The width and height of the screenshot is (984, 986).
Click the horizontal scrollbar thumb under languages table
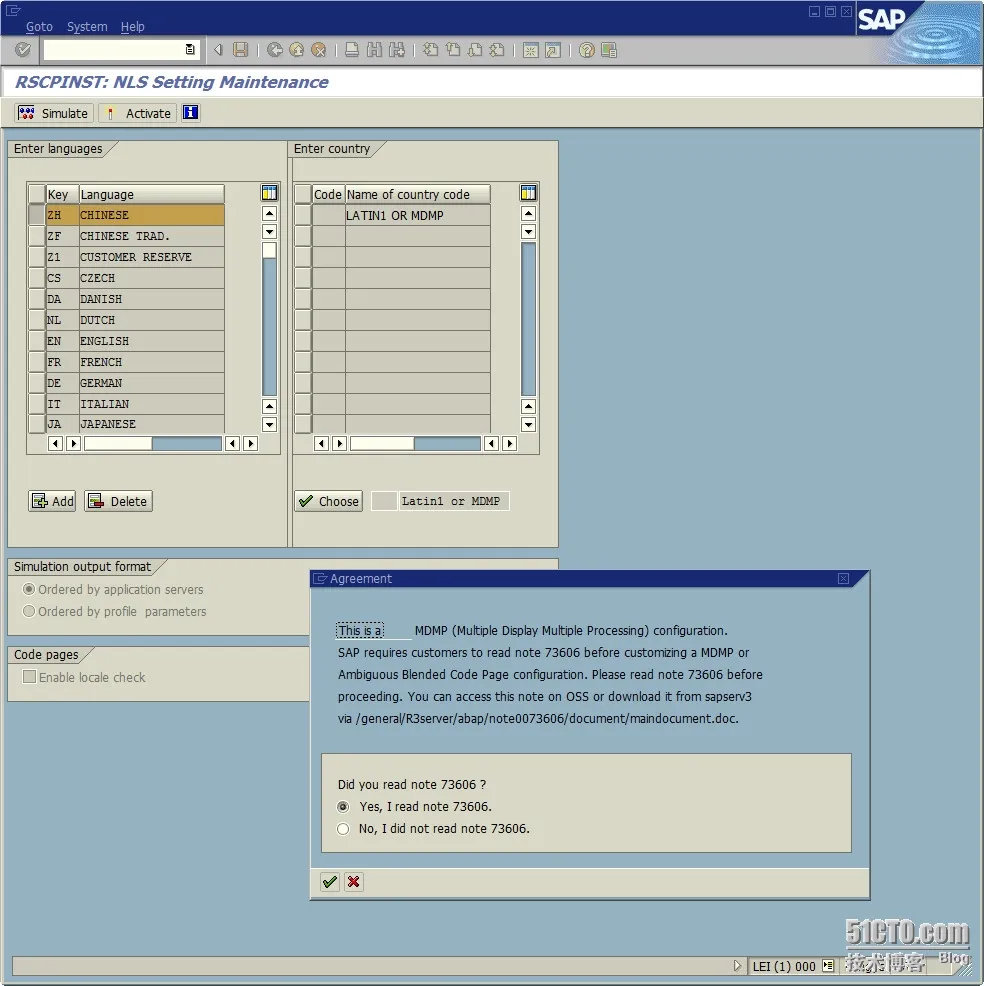(118, 443)
